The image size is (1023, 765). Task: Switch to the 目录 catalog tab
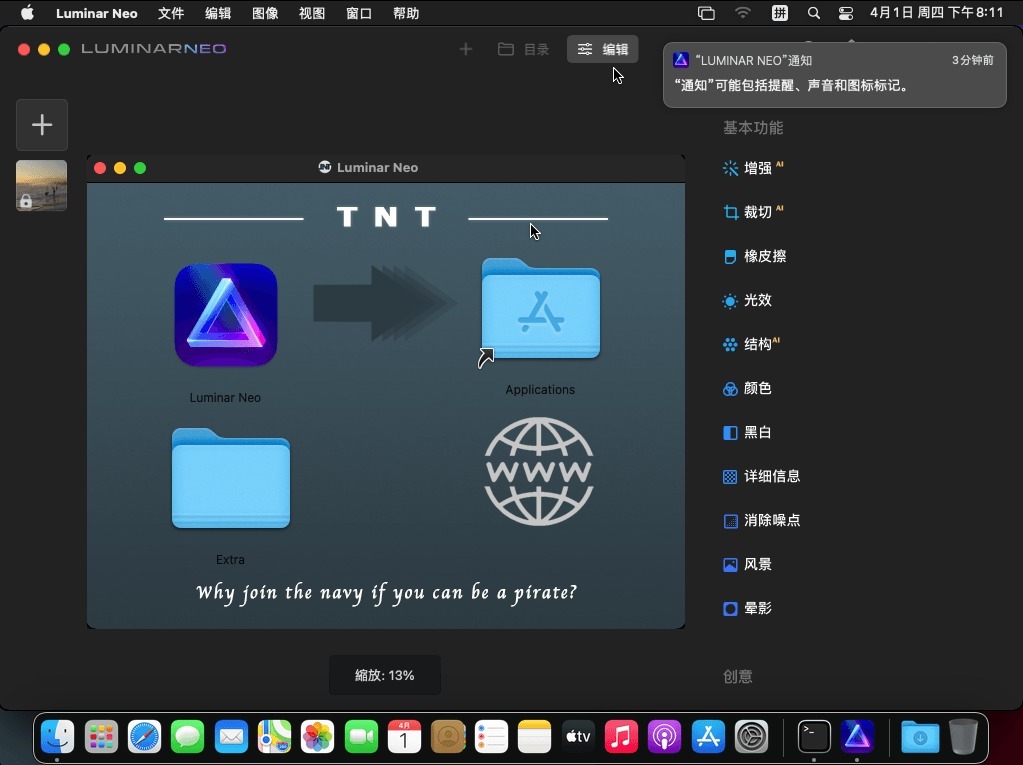click(523, 49)
